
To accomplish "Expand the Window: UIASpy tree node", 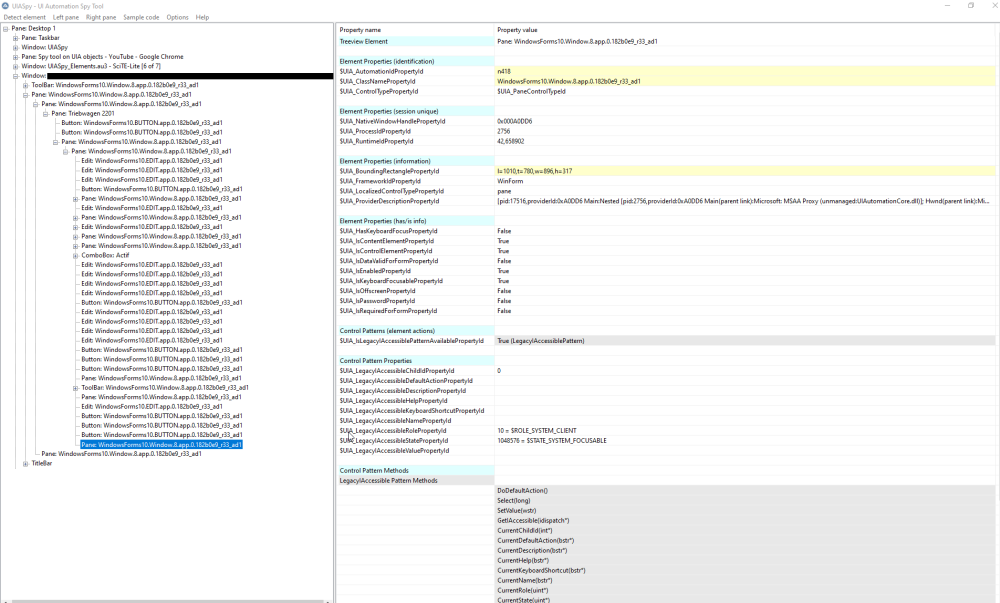I will point(16,47).
